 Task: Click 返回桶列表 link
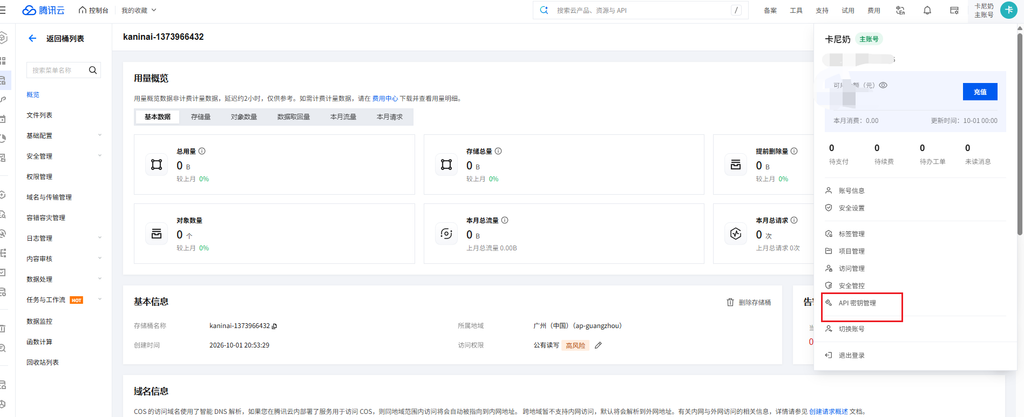click(x=65, y=39)
